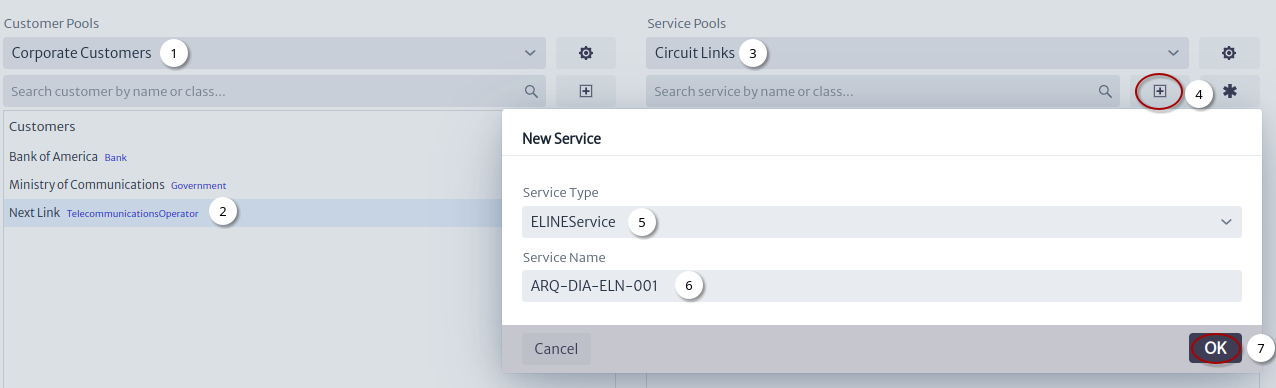Click the Service Pools label
This screenshot has width=1276, height=388.
(x=686, y=23)
